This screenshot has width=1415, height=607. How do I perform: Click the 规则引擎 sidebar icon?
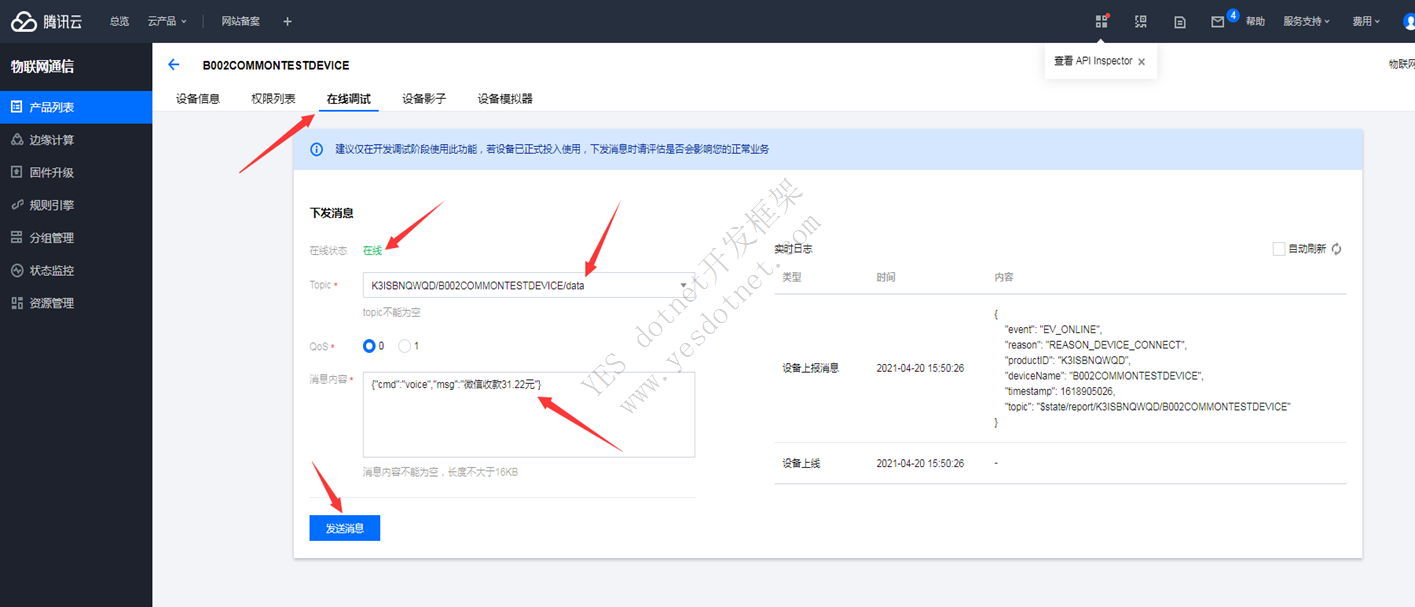pyautogui.click(x=16, y=205)
